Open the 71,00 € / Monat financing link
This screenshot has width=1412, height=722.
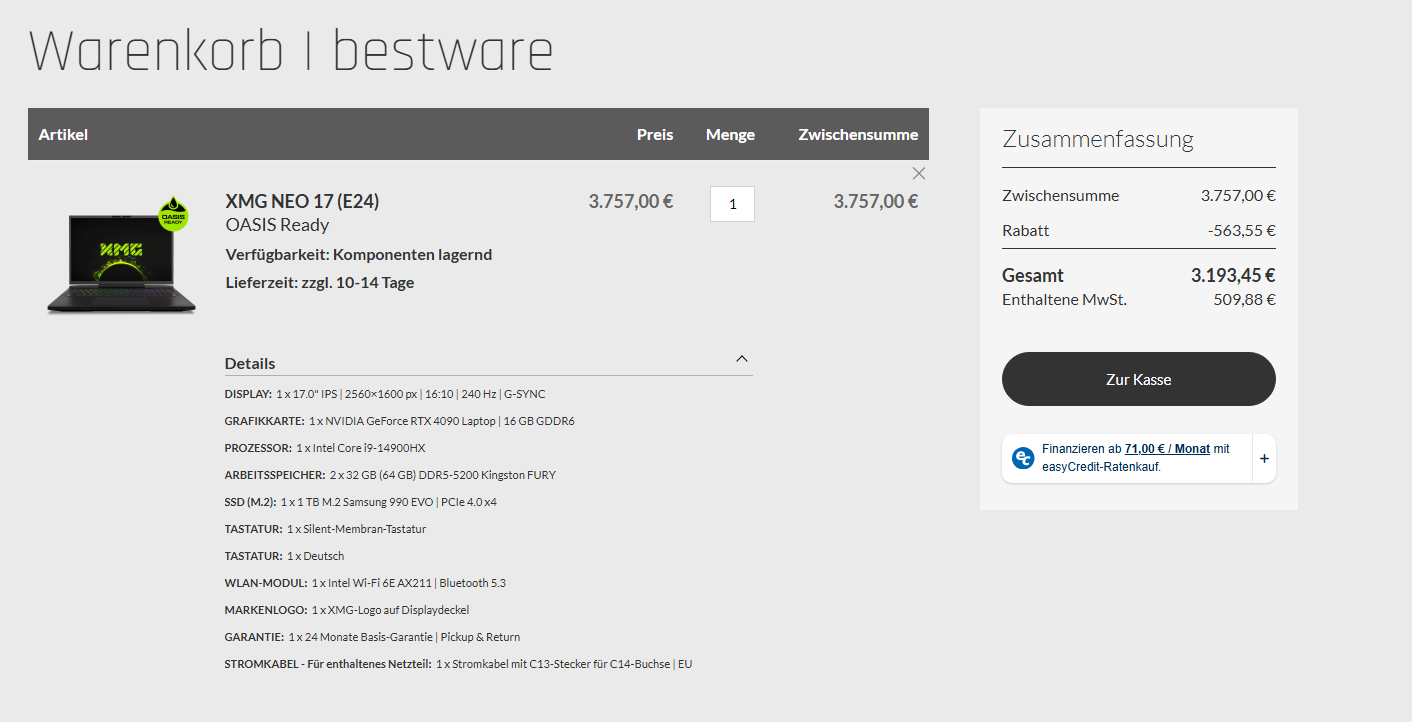pos(1167,449)
